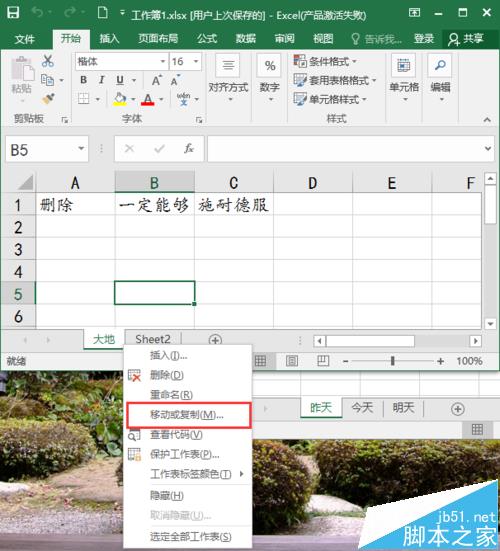Open 条件格式 conditional formatting
This screenshot has width=500, height=551.
(325, 61)
